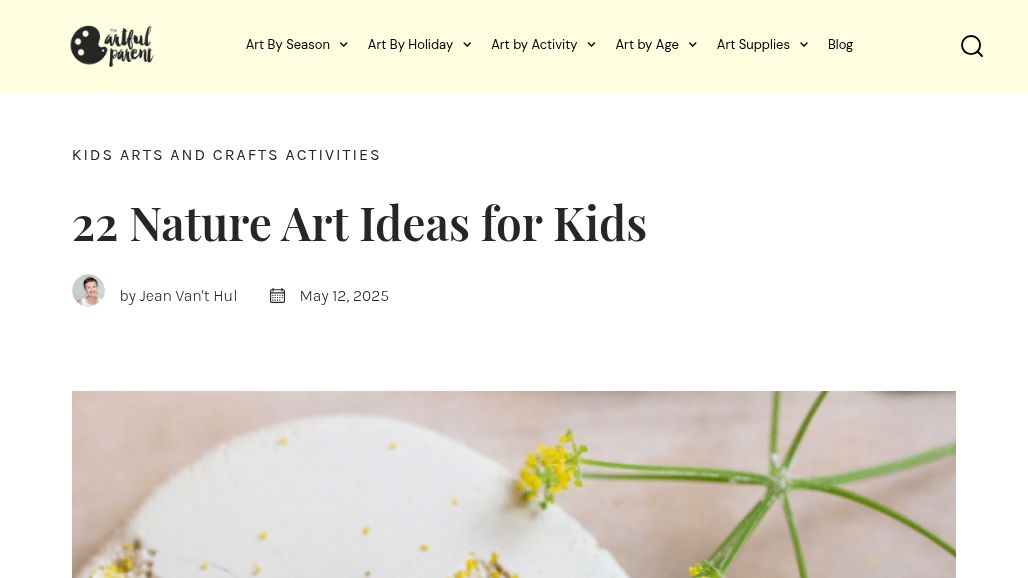Open the search magnifier icon
The image size is (1028, 578).
pos(971,46)
